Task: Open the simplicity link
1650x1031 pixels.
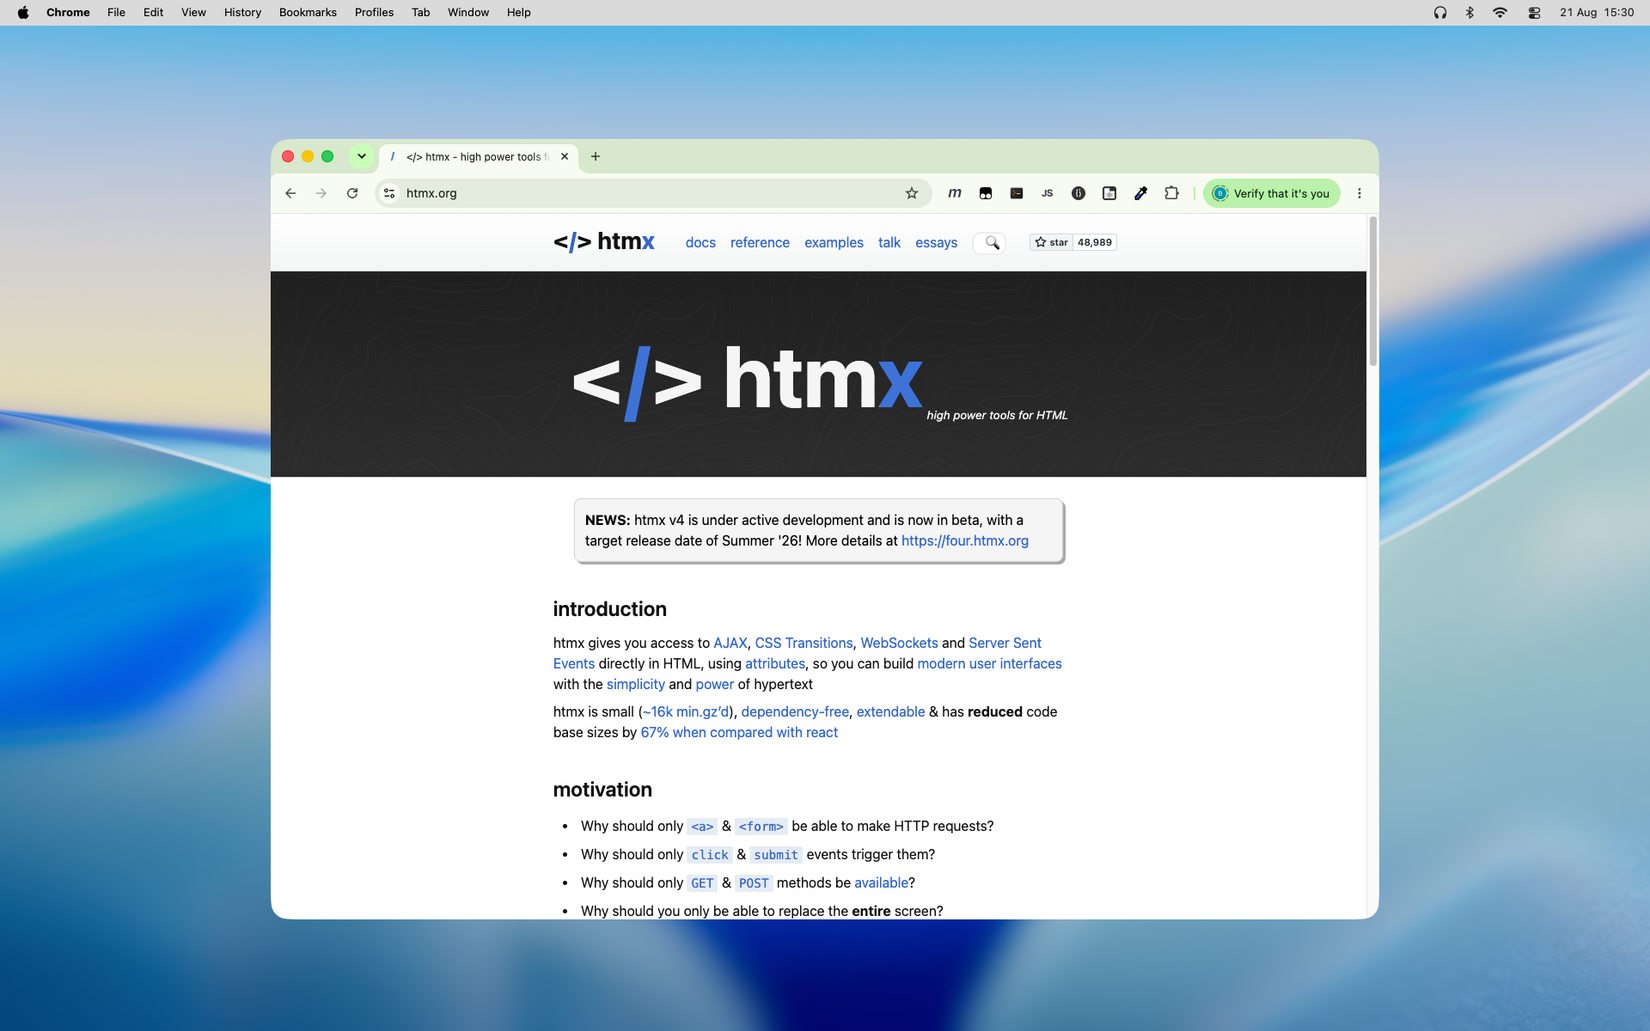Action: pos(635,685)
